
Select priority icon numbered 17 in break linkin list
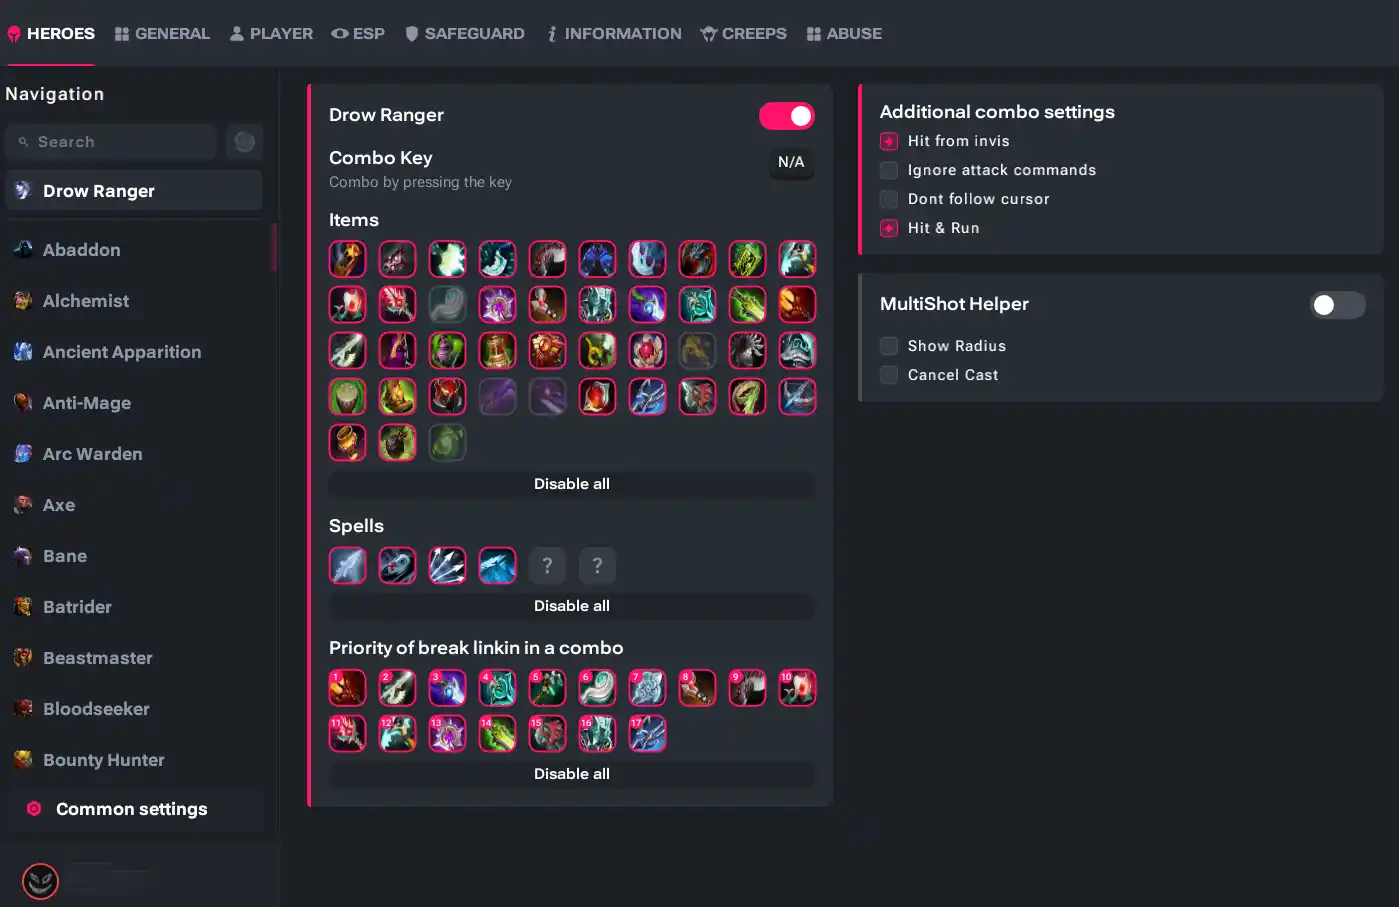pos(648,734)
